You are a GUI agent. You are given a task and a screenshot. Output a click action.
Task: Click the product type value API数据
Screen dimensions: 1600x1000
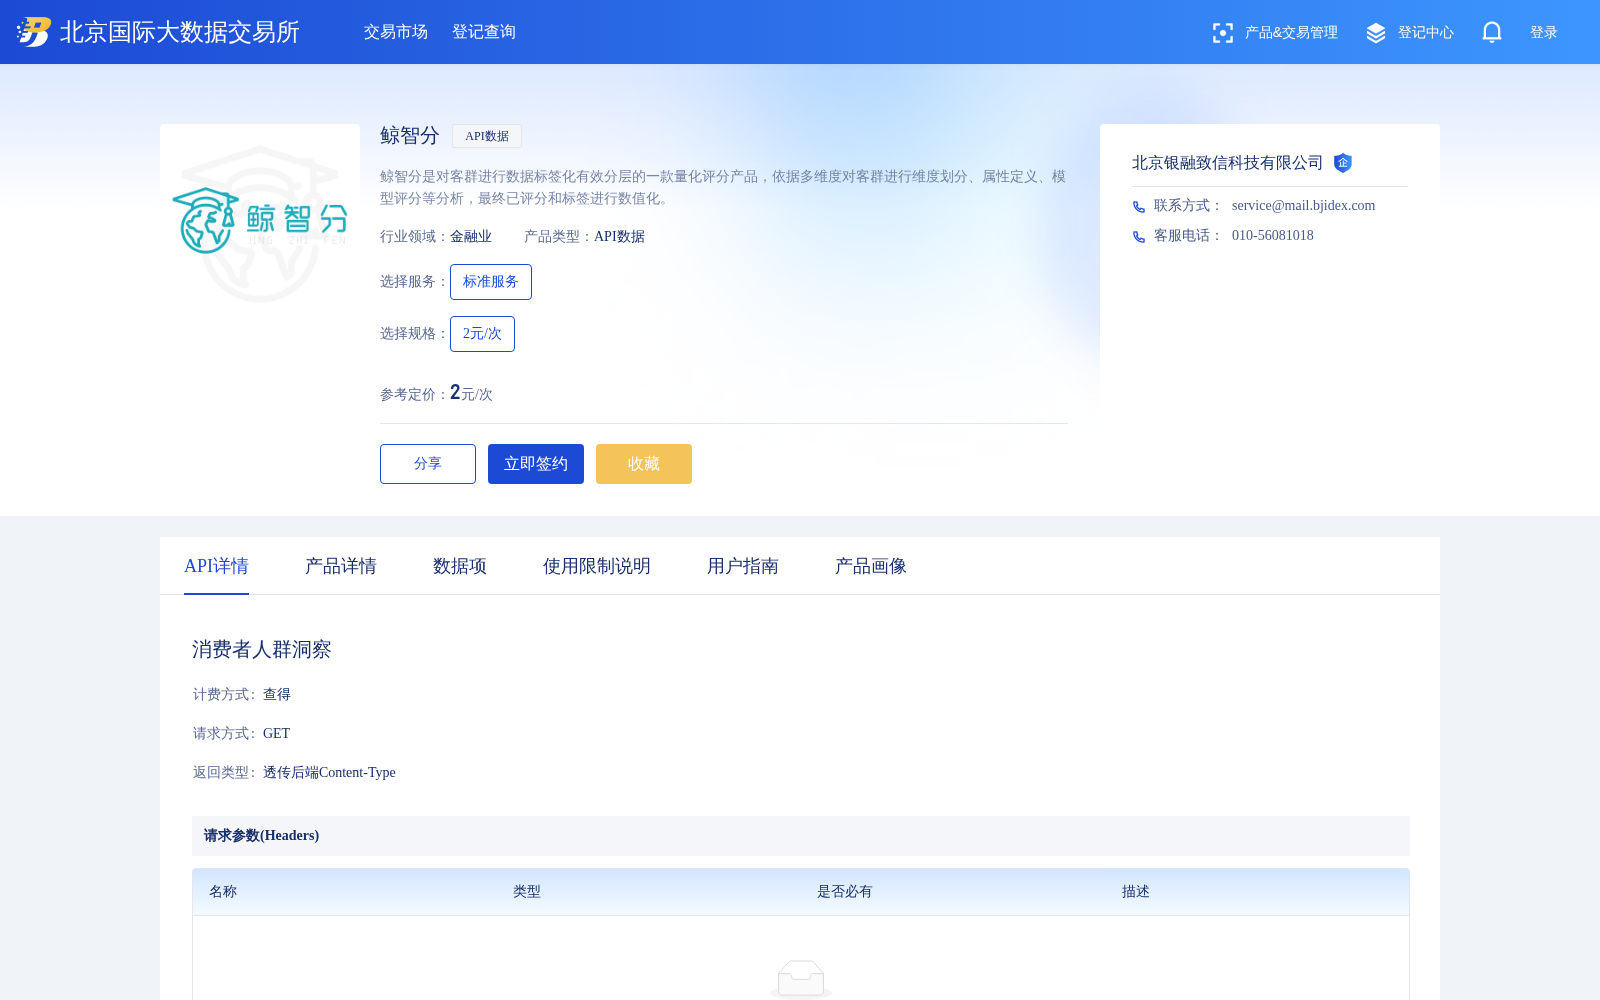click(619, 237)
